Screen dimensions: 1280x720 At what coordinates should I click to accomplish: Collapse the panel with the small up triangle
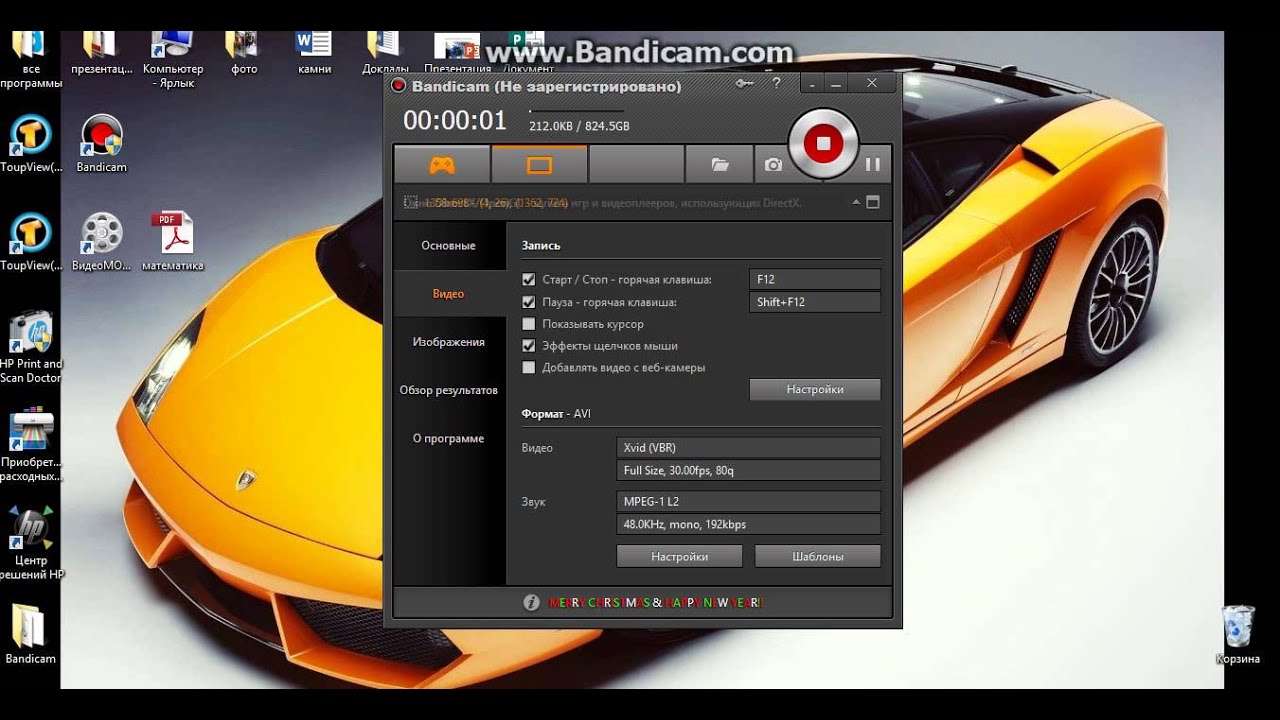(x=856, y=202)
